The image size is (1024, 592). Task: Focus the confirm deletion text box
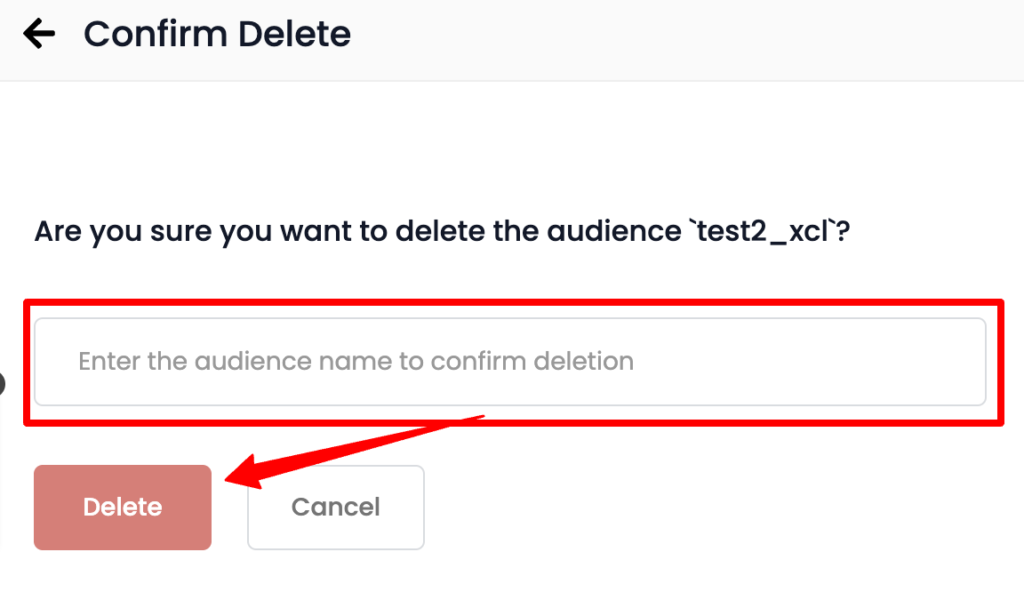[510, 361]
